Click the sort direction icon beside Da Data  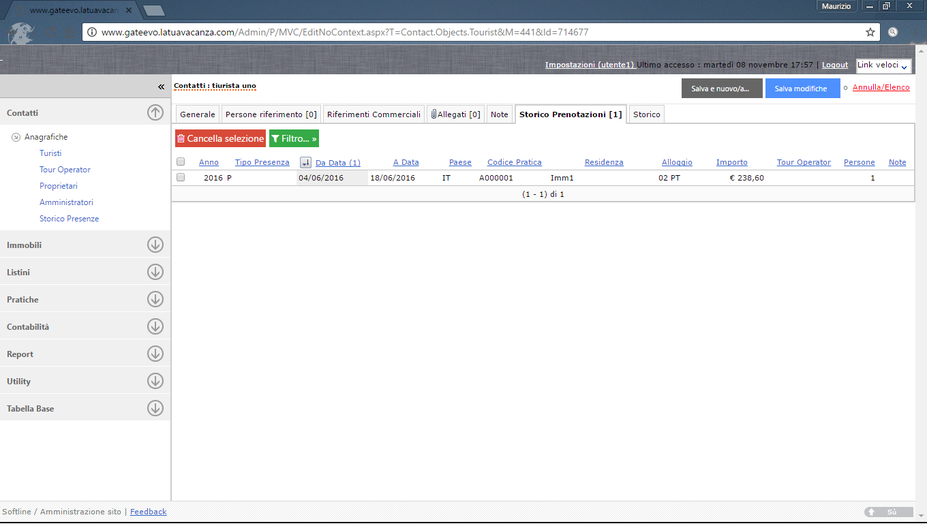[306, 163]
